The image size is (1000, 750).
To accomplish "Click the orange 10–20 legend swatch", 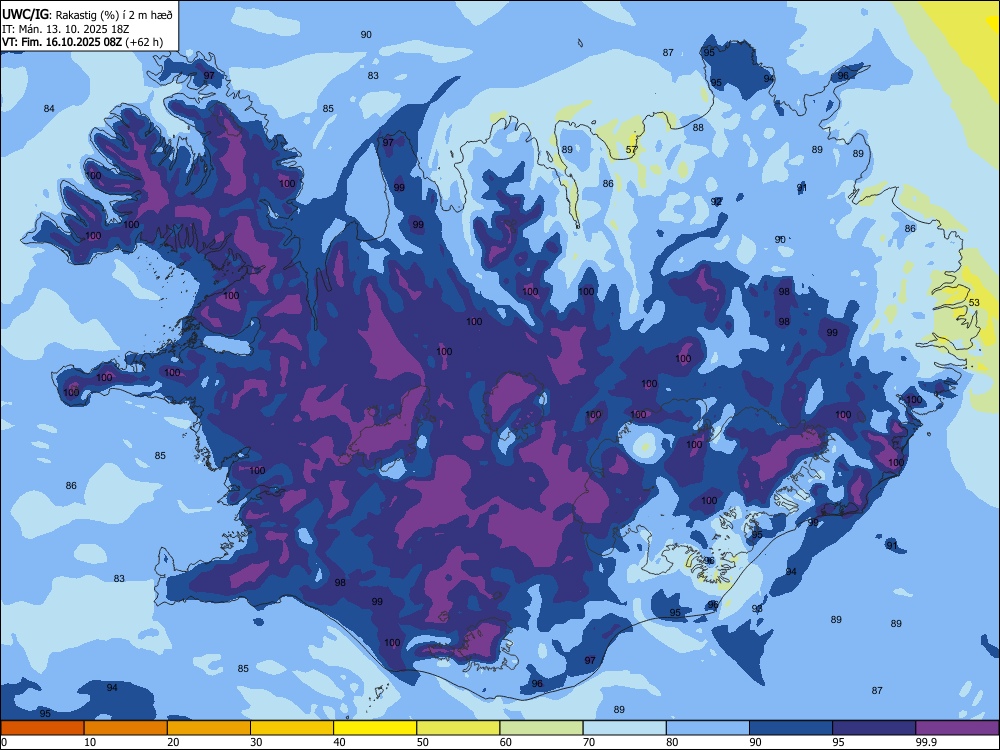I will [126, 728].
